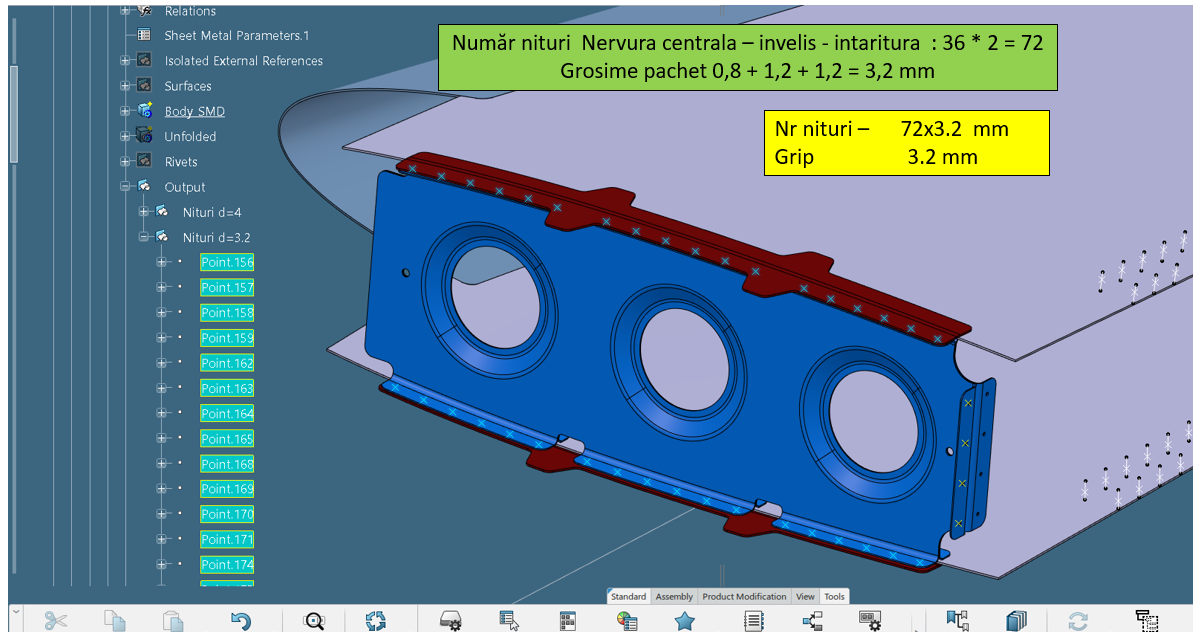Expand the Rivets tree node
1193x632 pixels.
click(126, 162)
